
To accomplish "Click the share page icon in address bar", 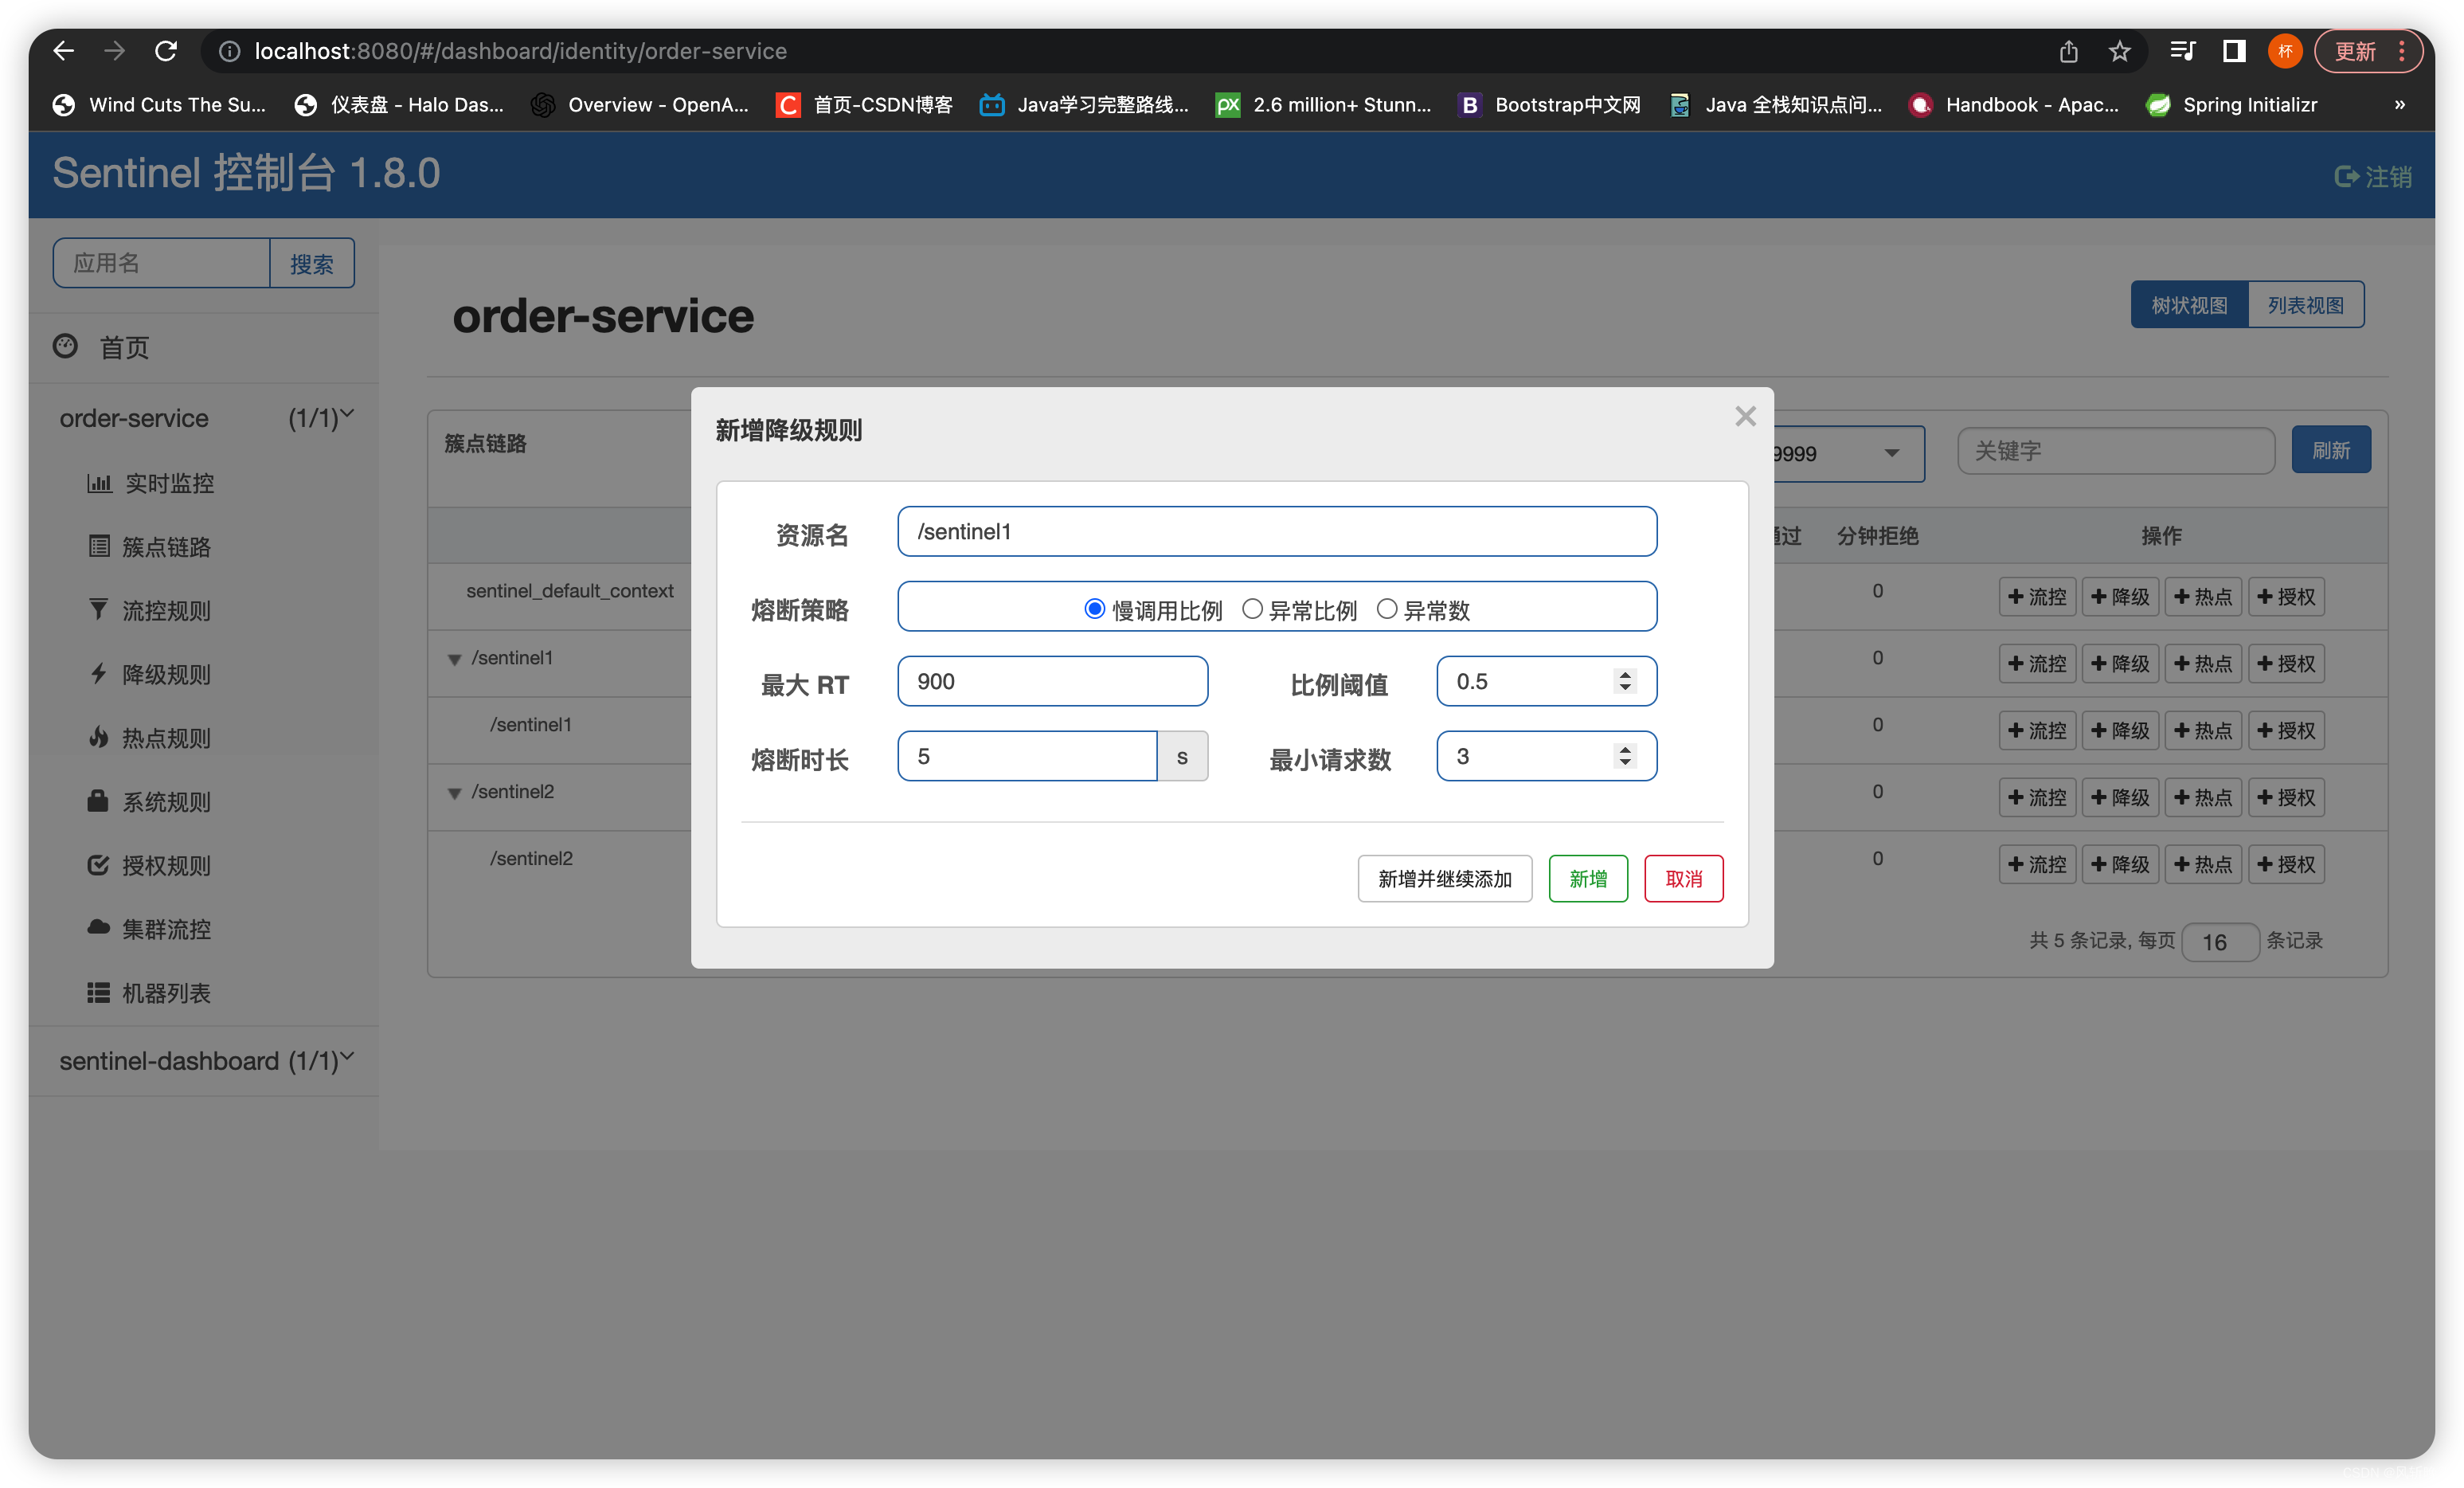I will pos(2068,51).
